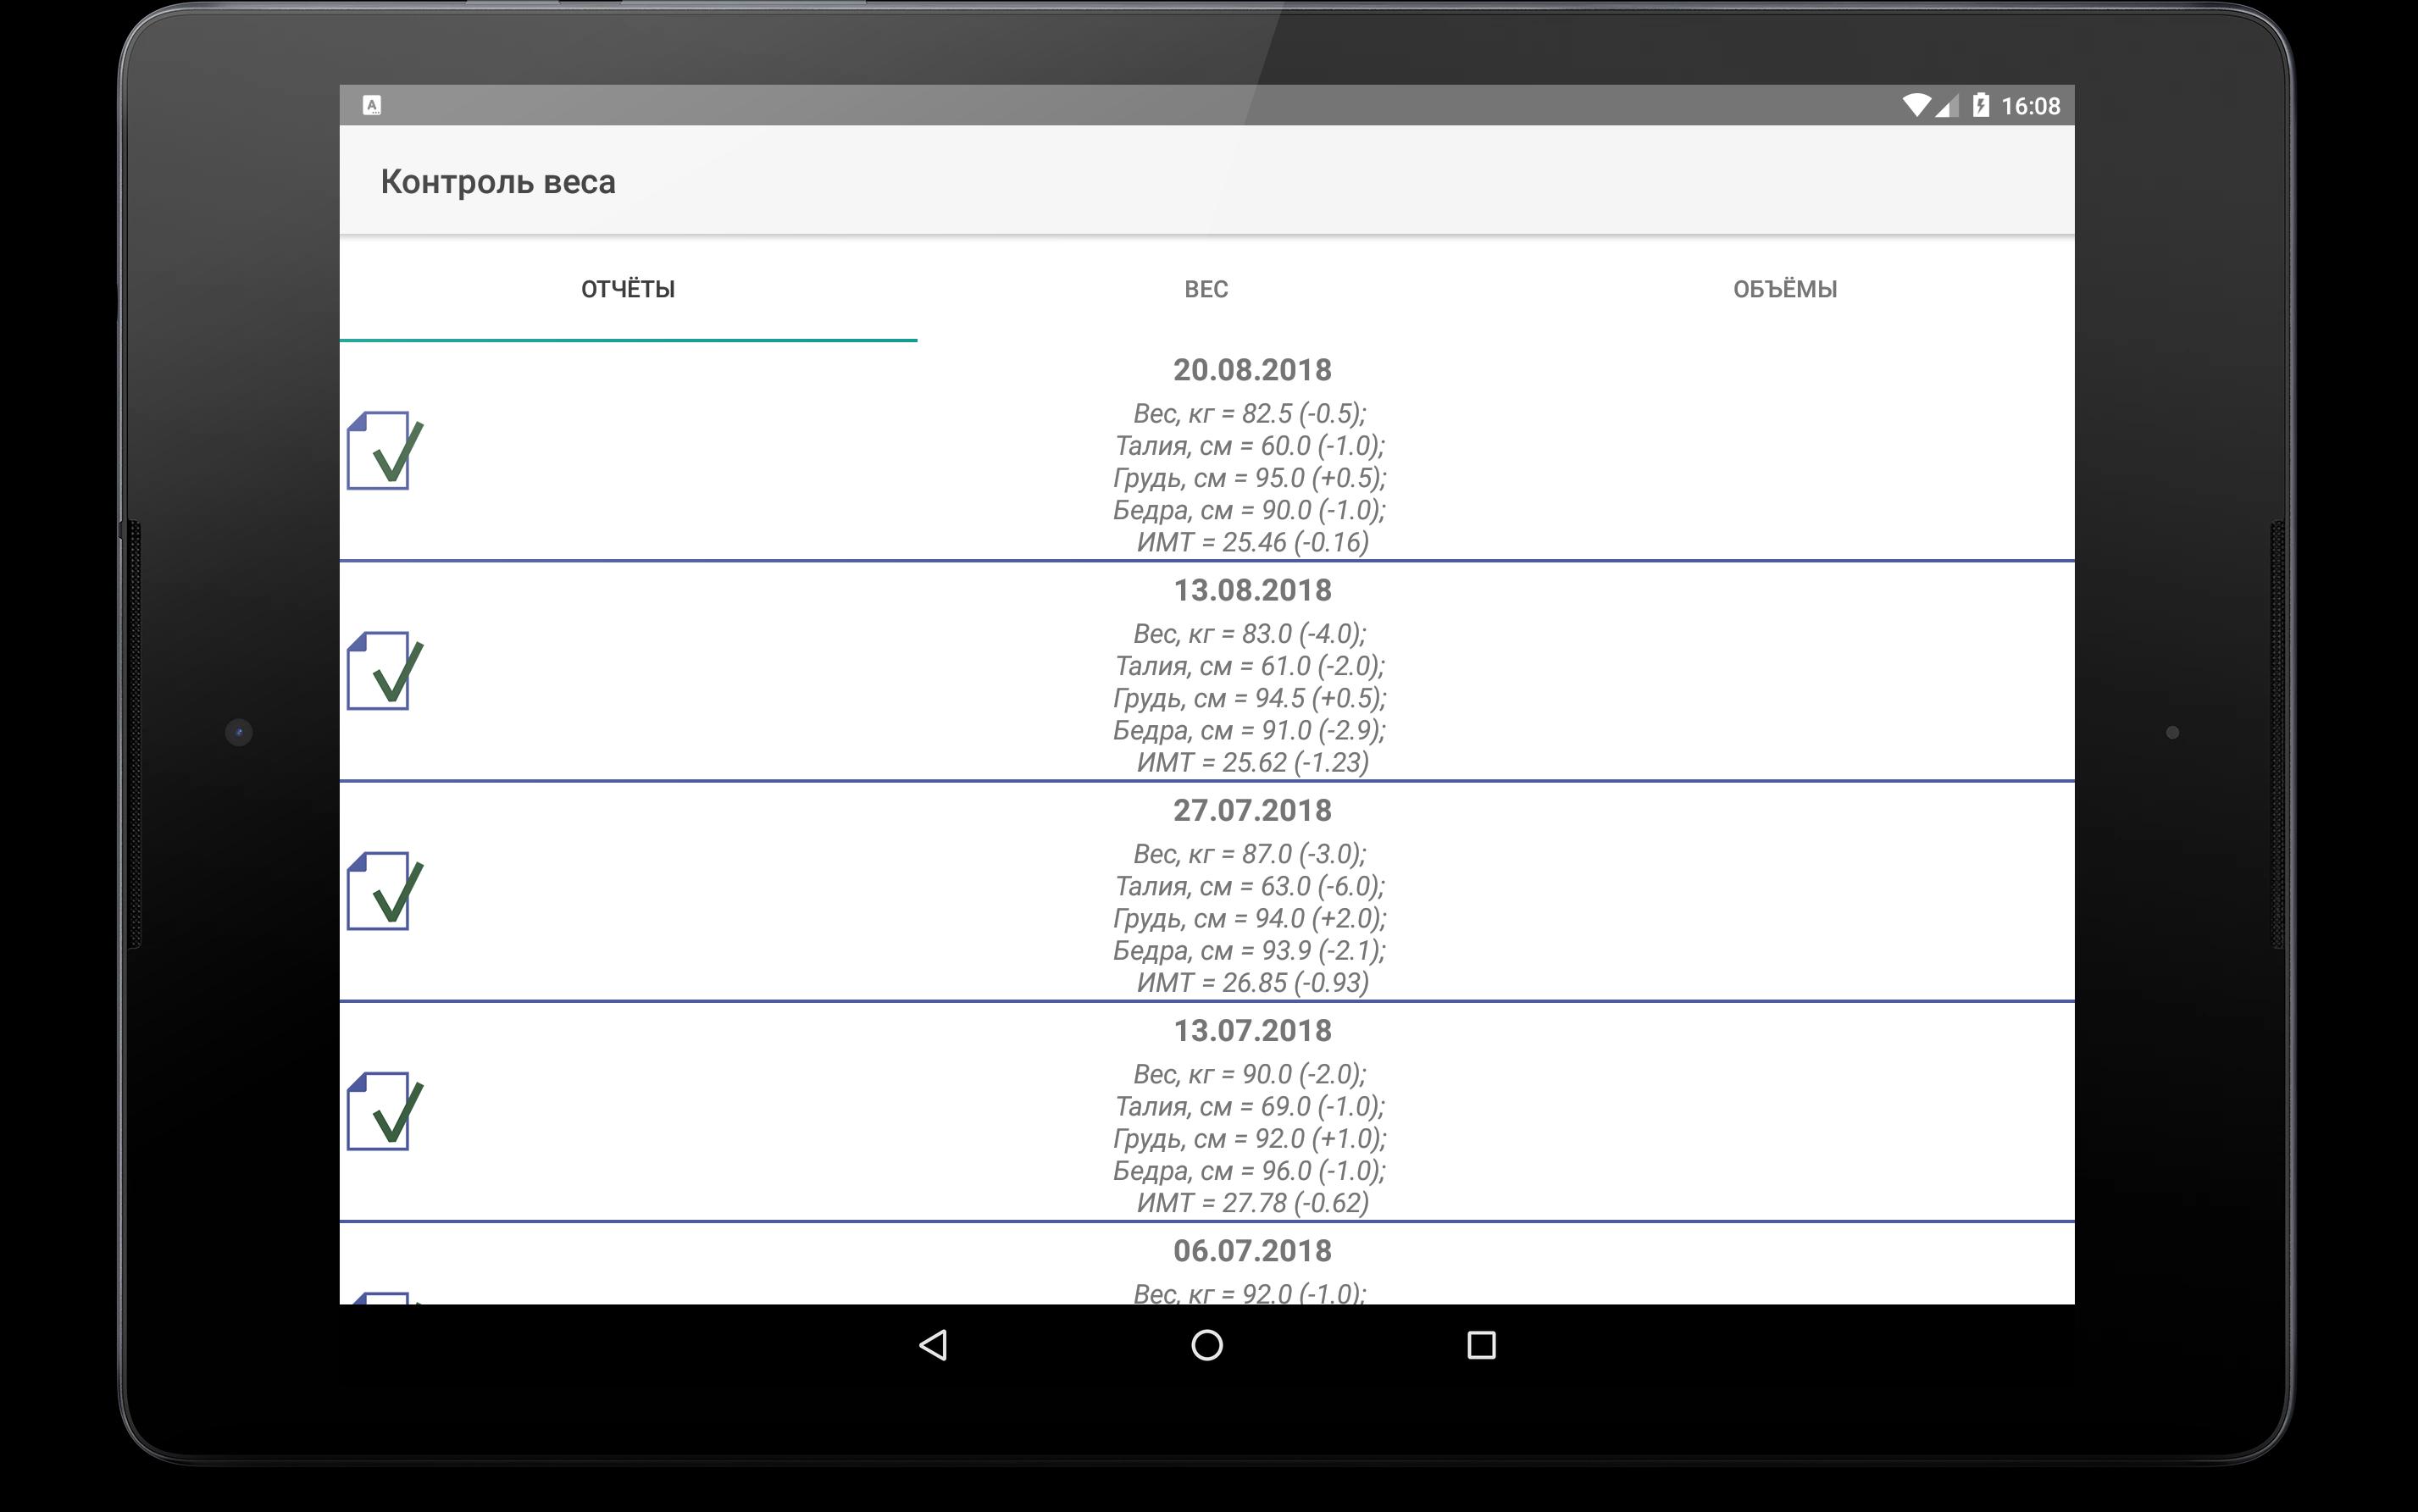Click 'Бедра, см = 91.0 (-2.9);' line
This screenshot has height=1512, width=2418.
pyautogui.click(x=1250, y=730)
